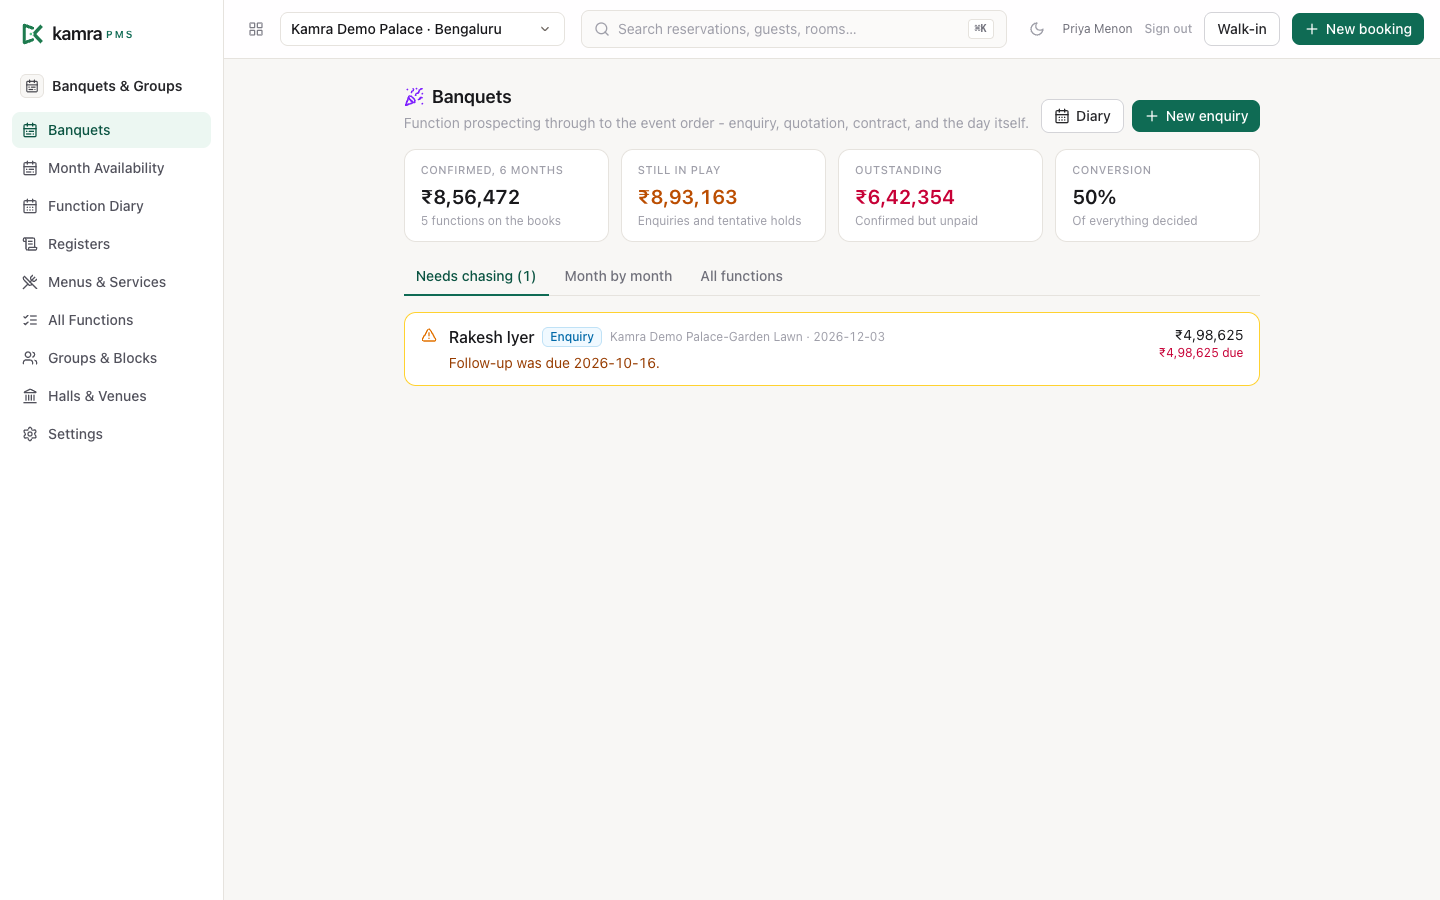Click the Priya Menon user name
Screen dimensions: 1440x900
coord(1097,29)
